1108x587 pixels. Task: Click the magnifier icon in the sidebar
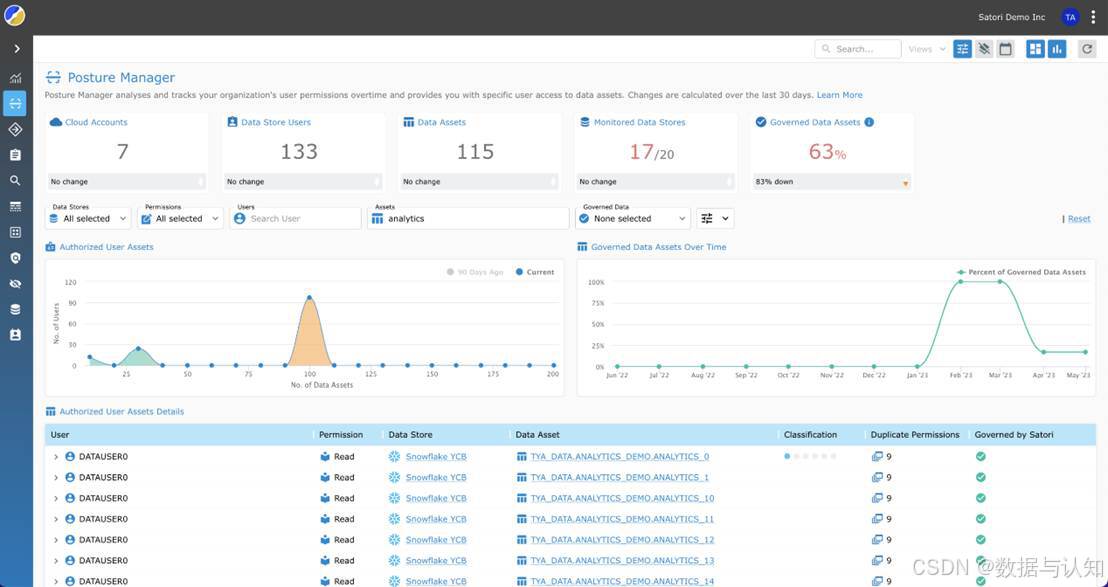click(16, 180)
